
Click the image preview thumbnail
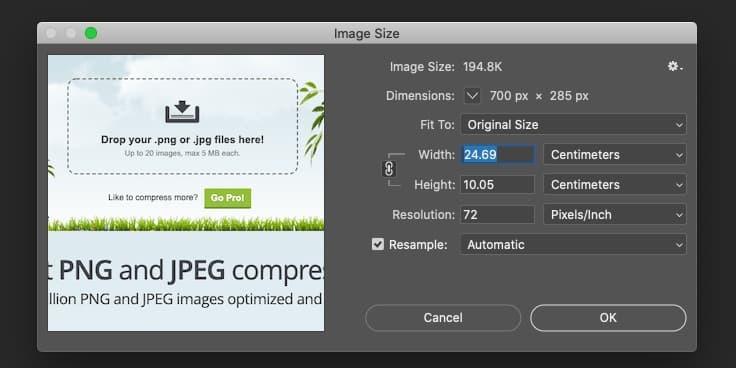click(186, 193)
